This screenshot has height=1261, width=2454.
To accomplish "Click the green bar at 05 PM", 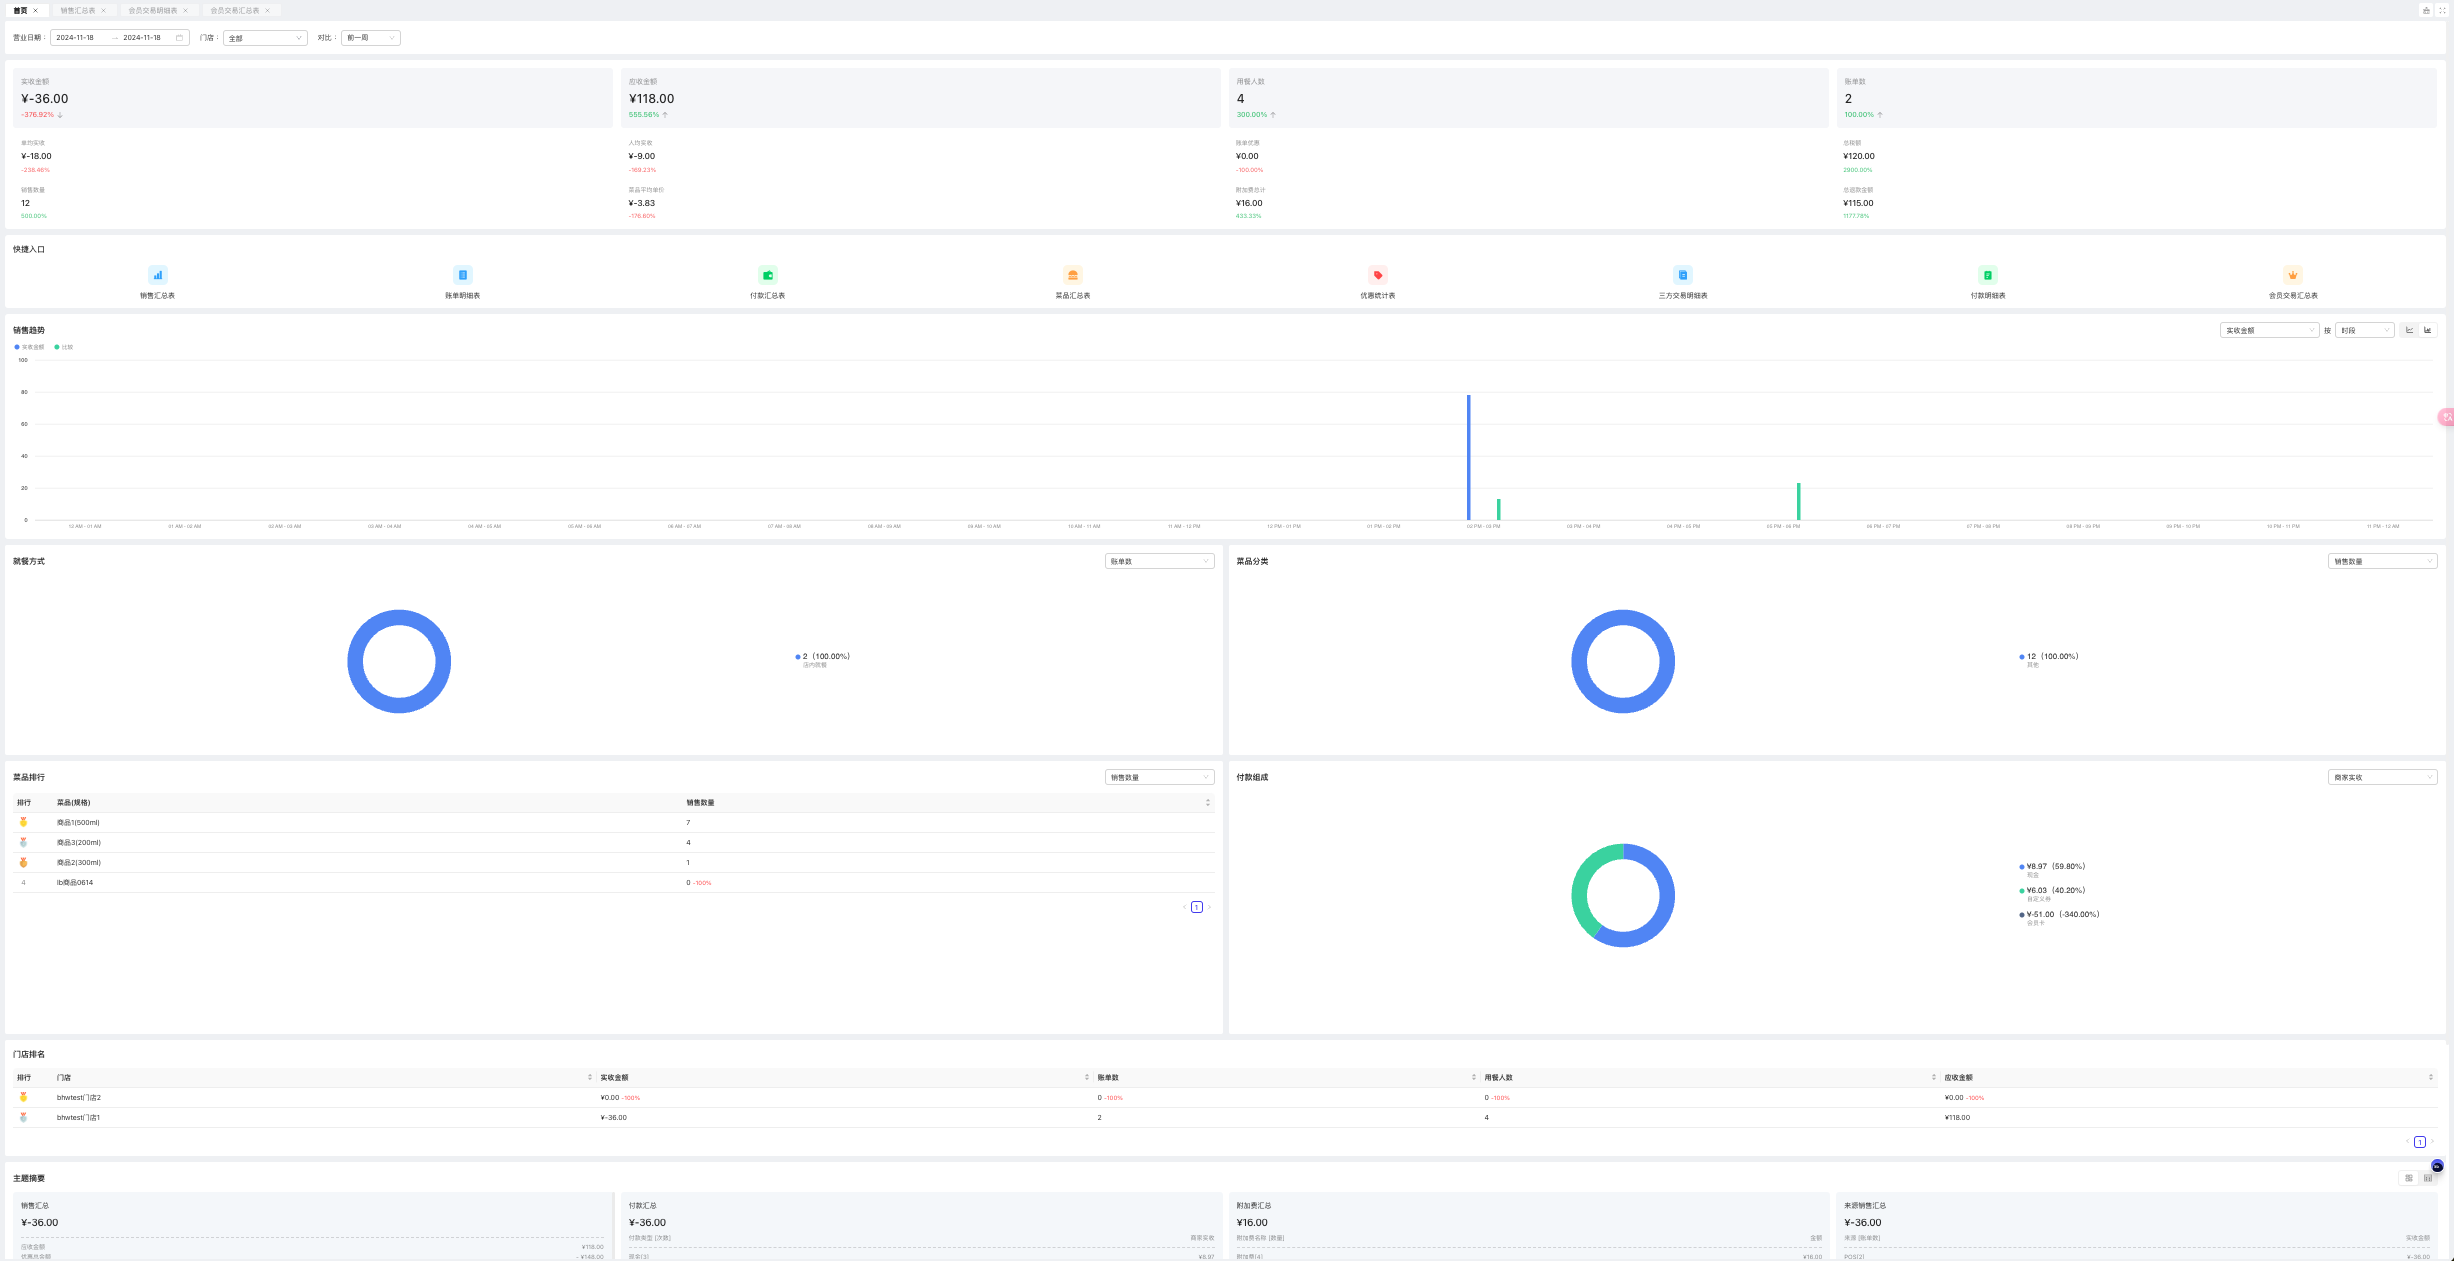I will coord(1798,501).
